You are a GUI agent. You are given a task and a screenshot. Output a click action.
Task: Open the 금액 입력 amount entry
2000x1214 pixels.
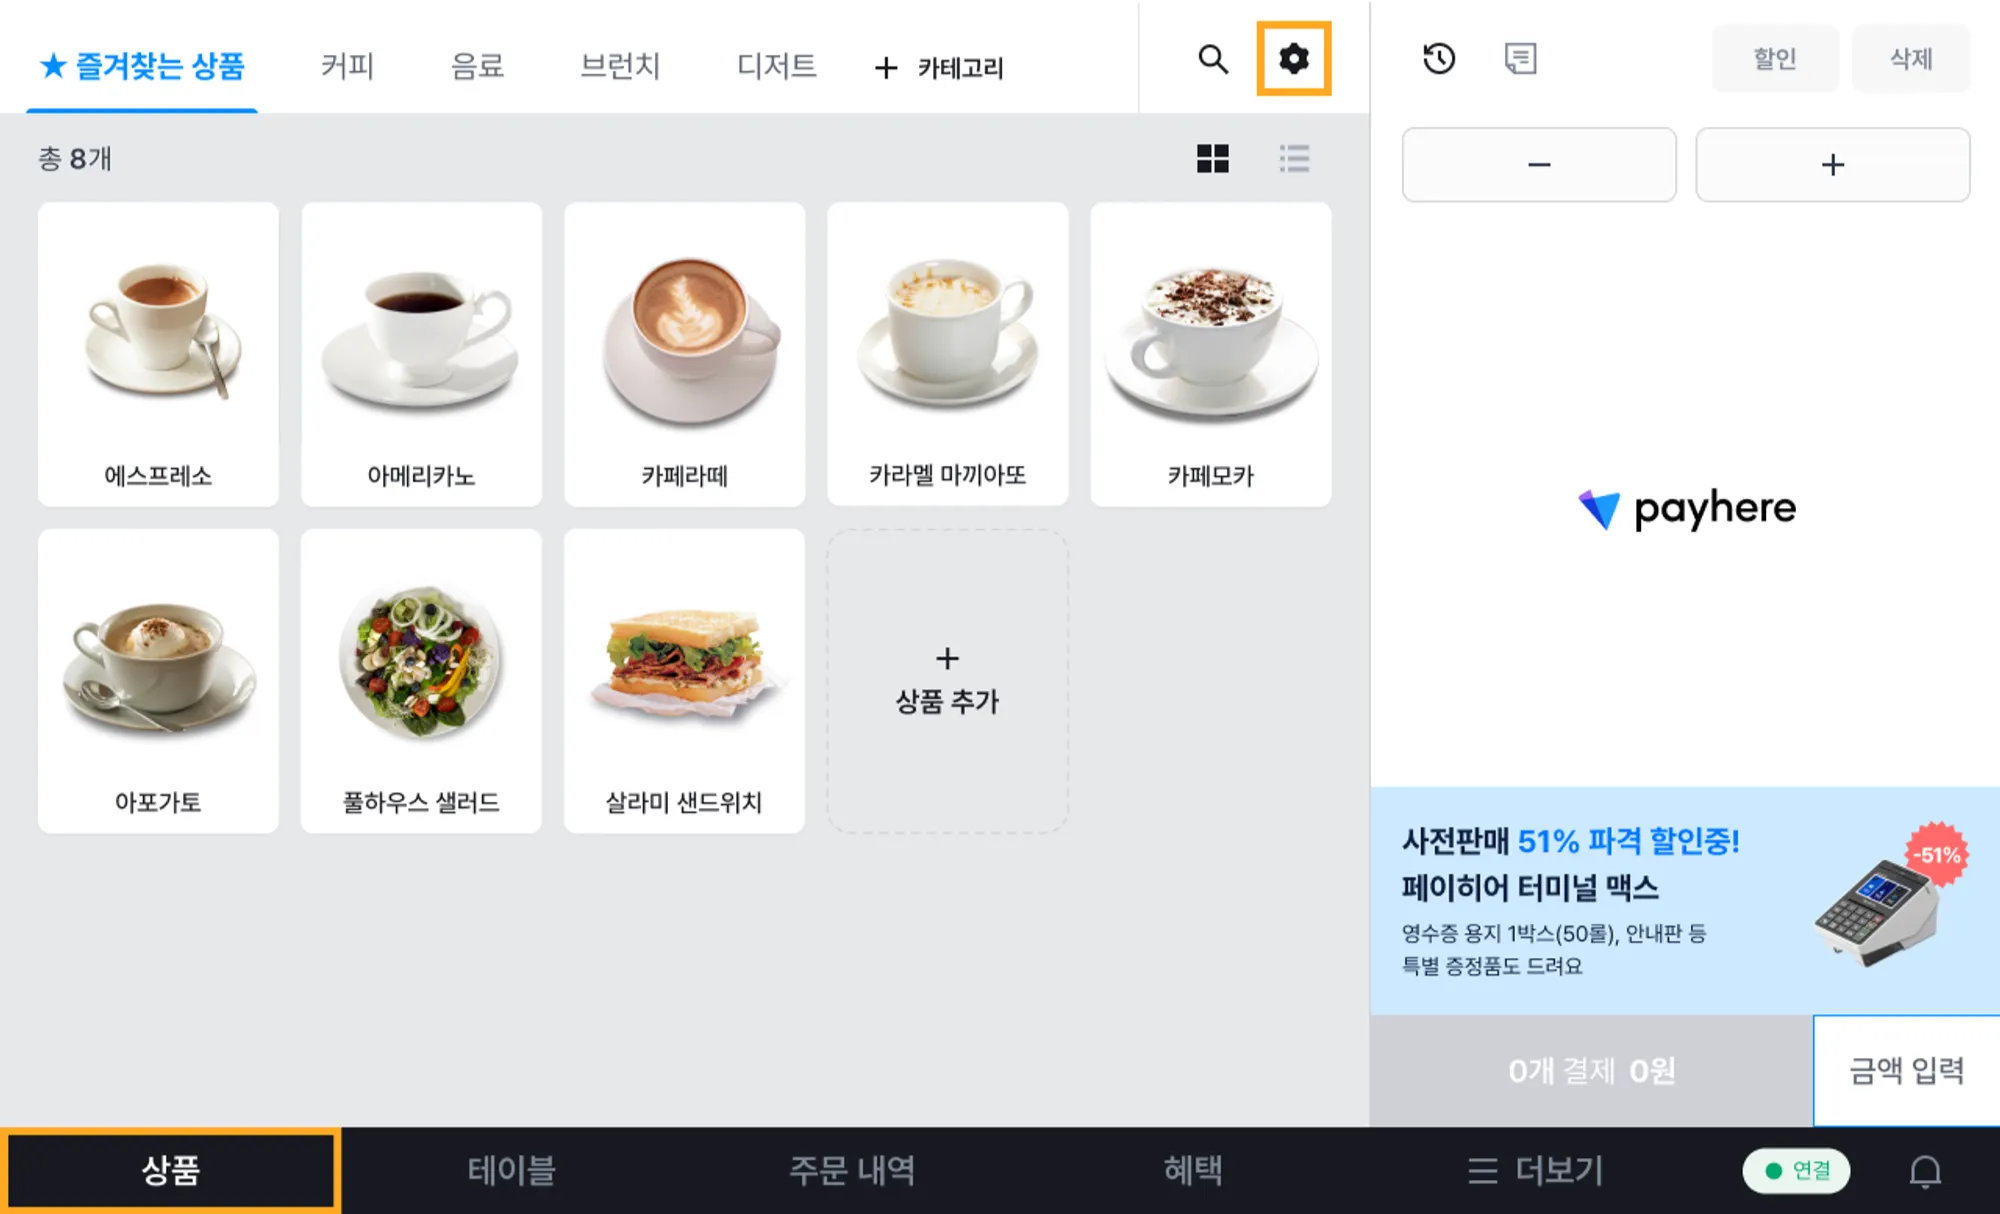coord(1906,1071)
